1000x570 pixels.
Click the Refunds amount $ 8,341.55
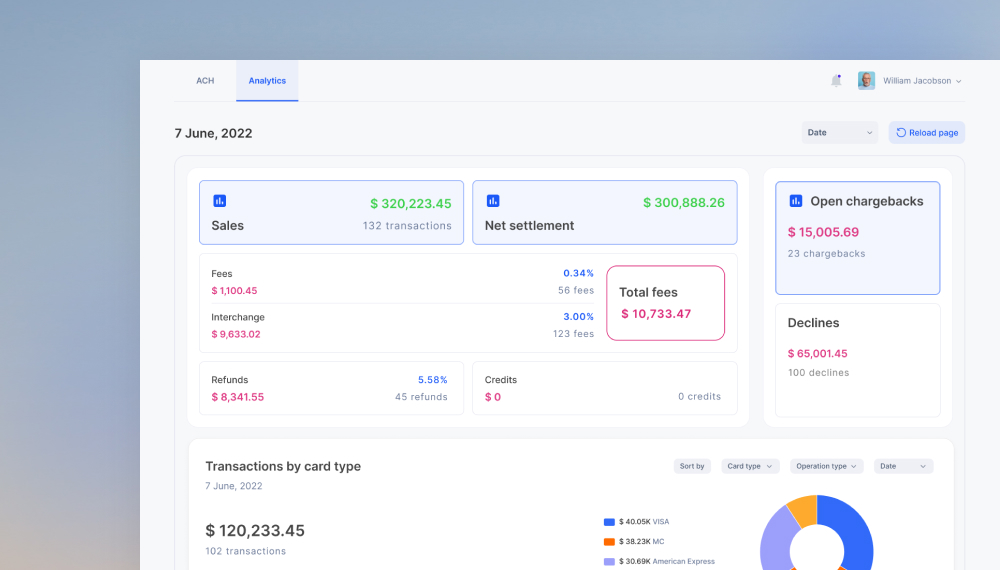coord(237,397)
